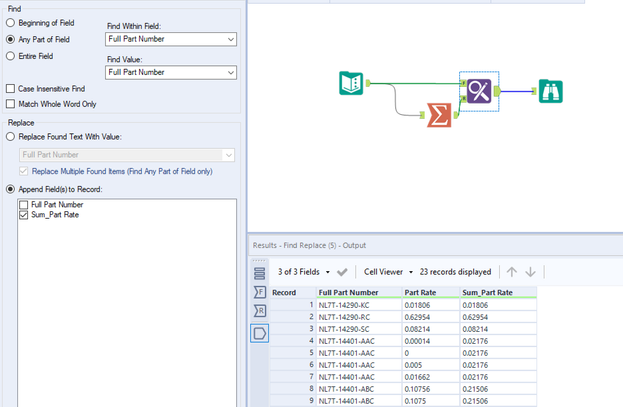Select Part Rate cell 0.01806 in record 1
This screenshot has width=623, height=407.
coord(431,305)
